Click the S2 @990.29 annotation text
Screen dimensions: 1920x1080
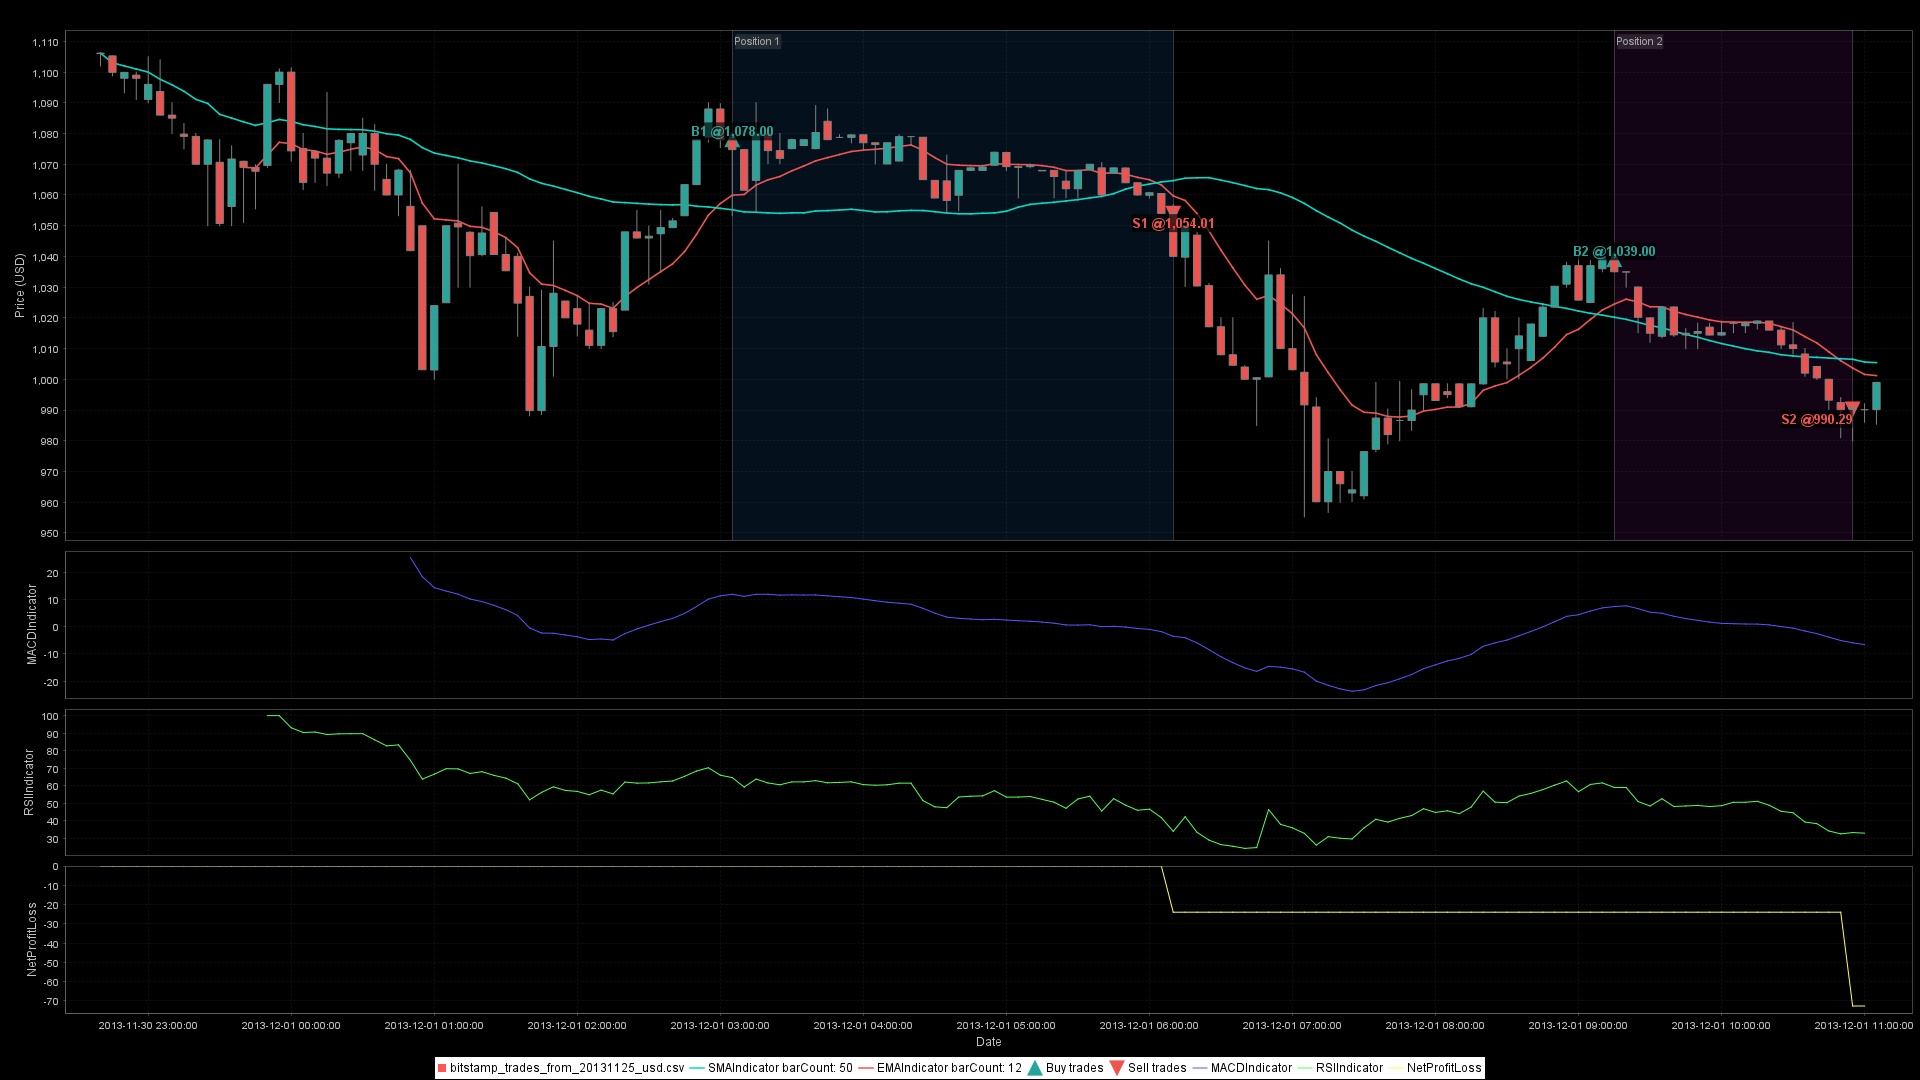pyautogui.click(x=1816, y=419)
